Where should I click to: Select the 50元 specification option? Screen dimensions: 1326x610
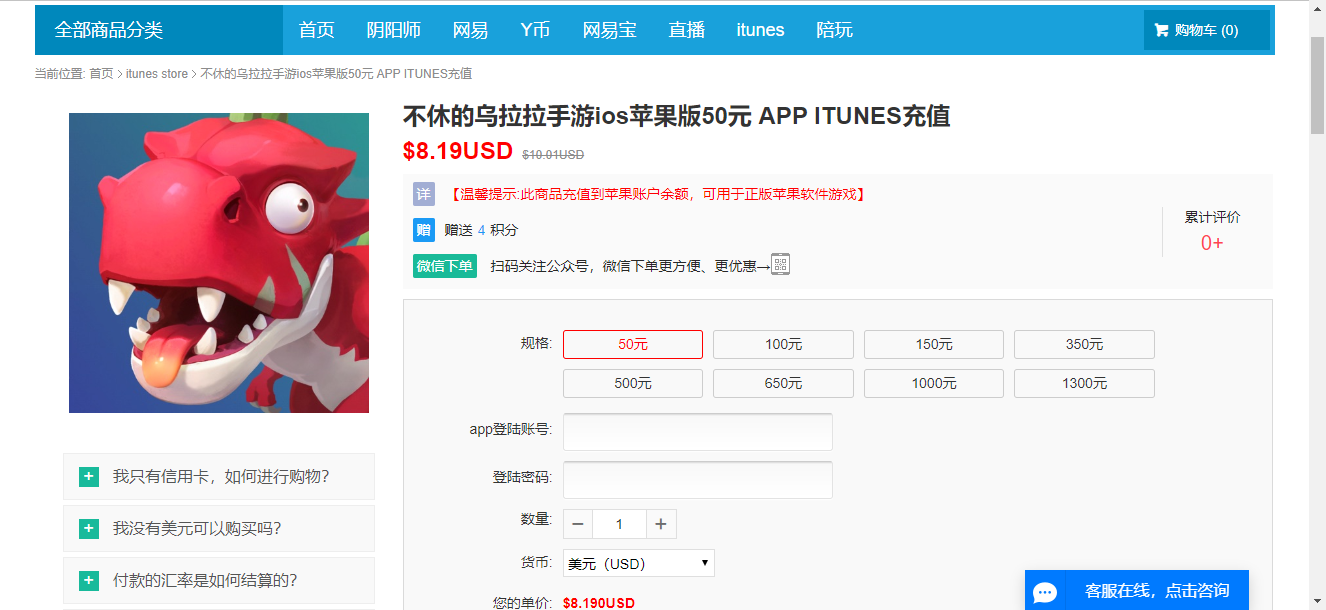pyautogui.click(x=633, y=344)
